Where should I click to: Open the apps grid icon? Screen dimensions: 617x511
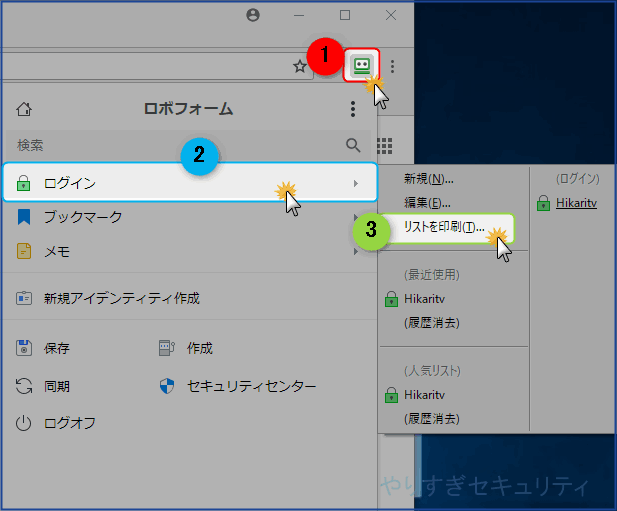pyautogui.click(x=385, y=146)
